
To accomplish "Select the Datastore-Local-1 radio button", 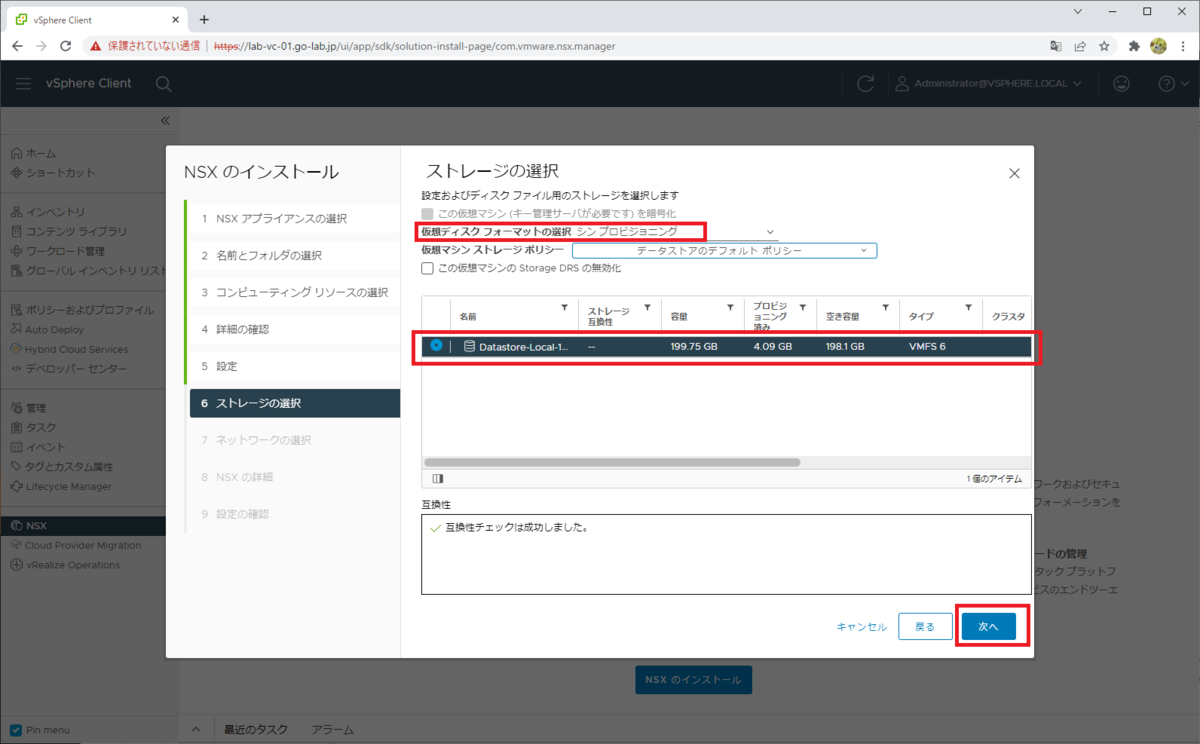I will [x=436, y=346].
